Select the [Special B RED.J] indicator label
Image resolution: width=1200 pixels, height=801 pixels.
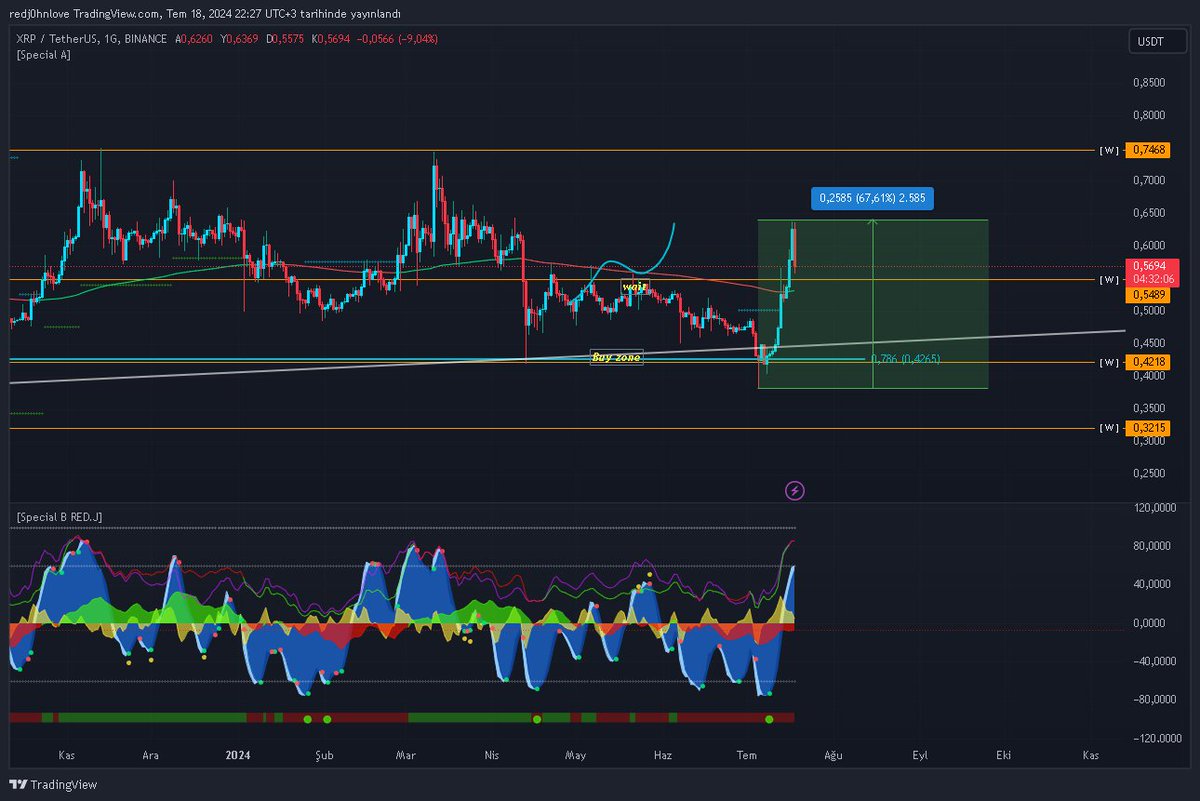(x=59, y=517)
